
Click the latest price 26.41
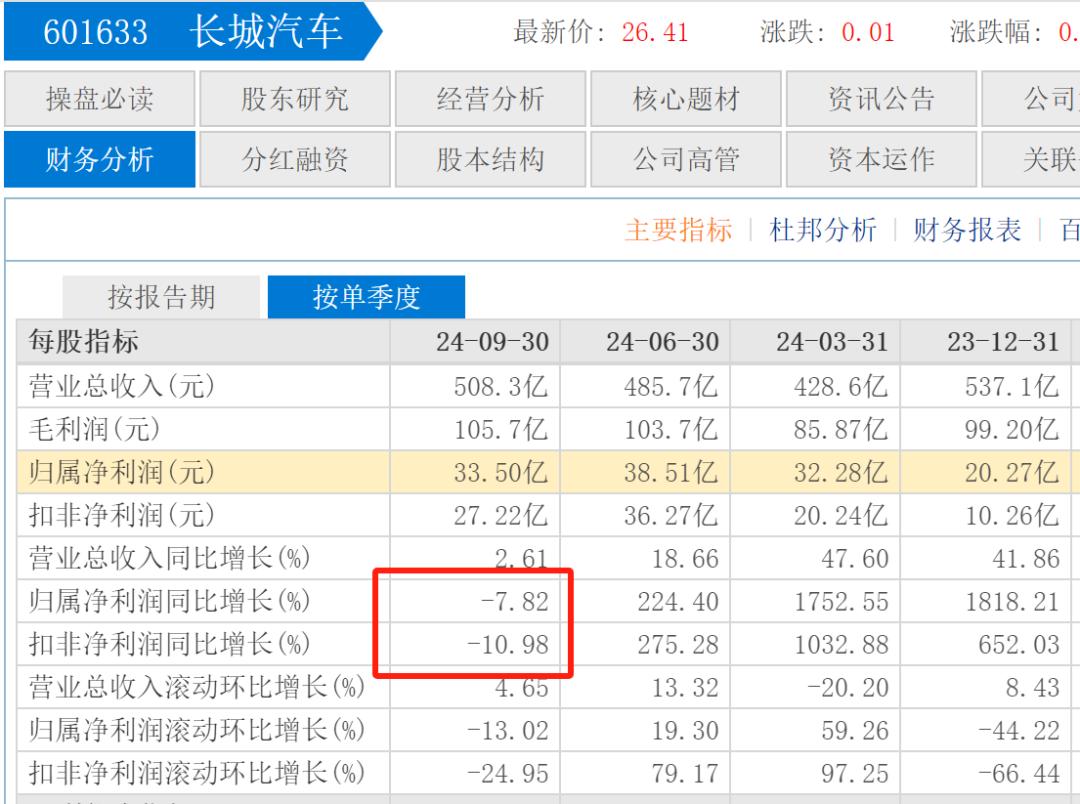point(655,32)
